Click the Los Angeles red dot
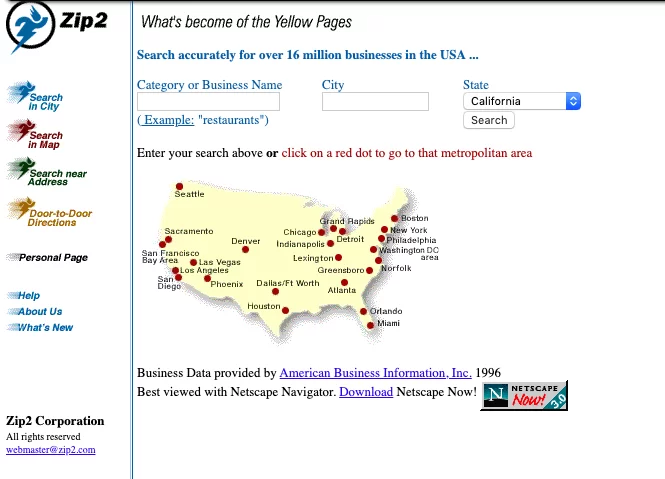665x479 pixels. (x=175, y=270)
